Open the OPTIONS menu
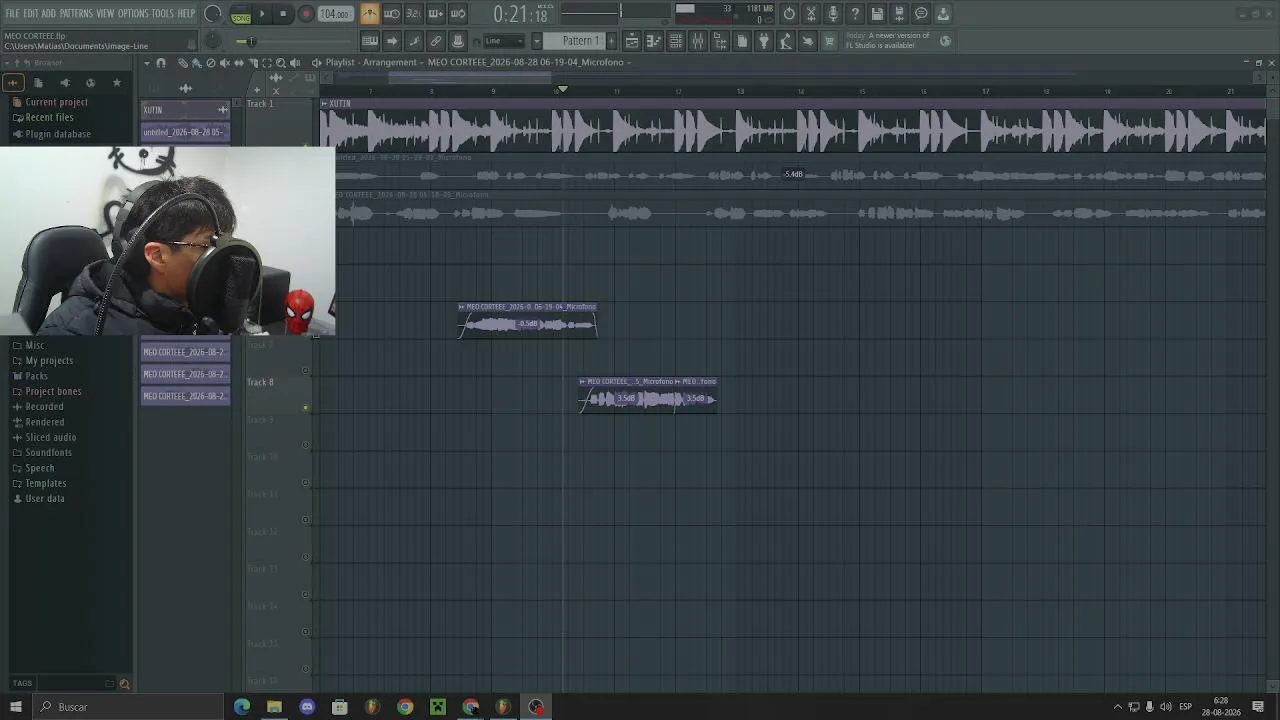This screenshot has width=1280, height=720. pyautogui.click(x=133, y=14)
